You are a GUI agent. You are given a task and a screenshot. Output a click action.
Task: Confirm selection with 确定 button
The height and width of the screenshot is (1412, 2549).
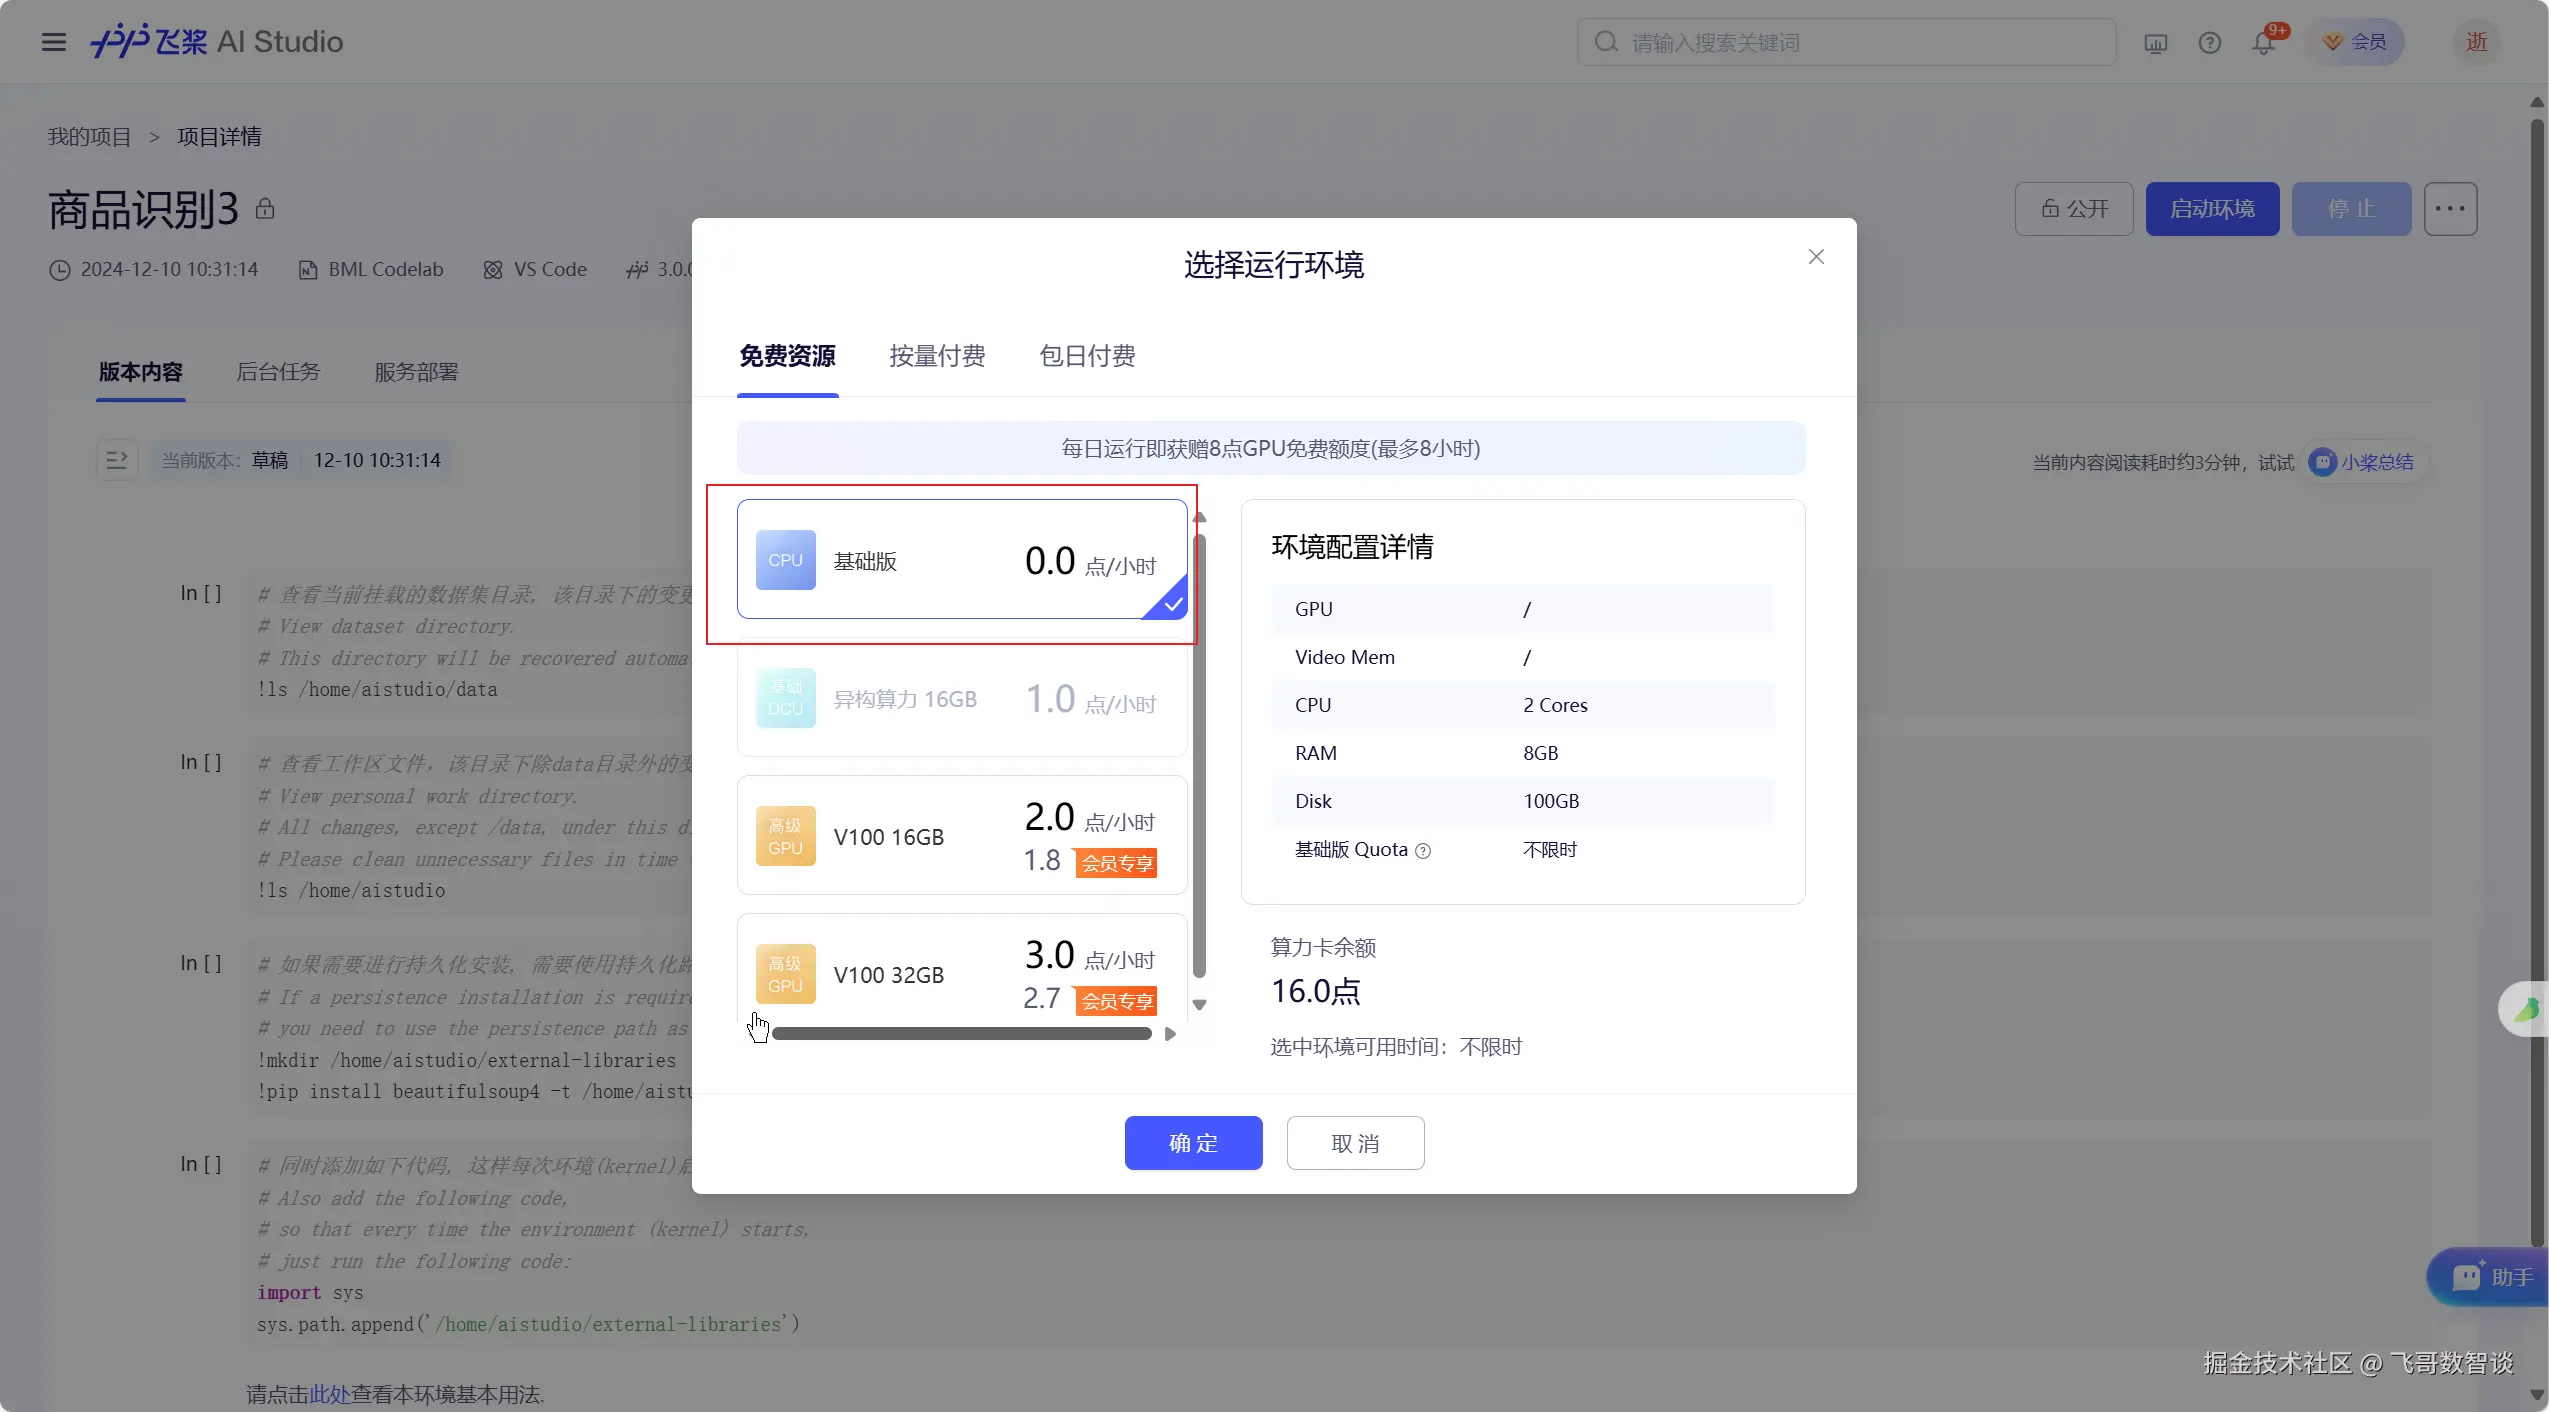tap(1193, 1143)
